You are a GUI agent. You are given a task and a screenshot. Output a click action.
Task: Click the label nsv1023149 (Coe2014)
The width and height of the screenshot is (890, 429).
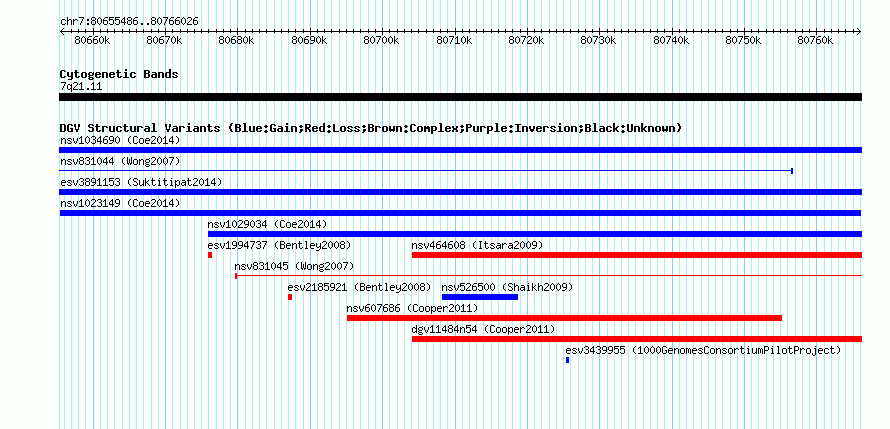120,203
